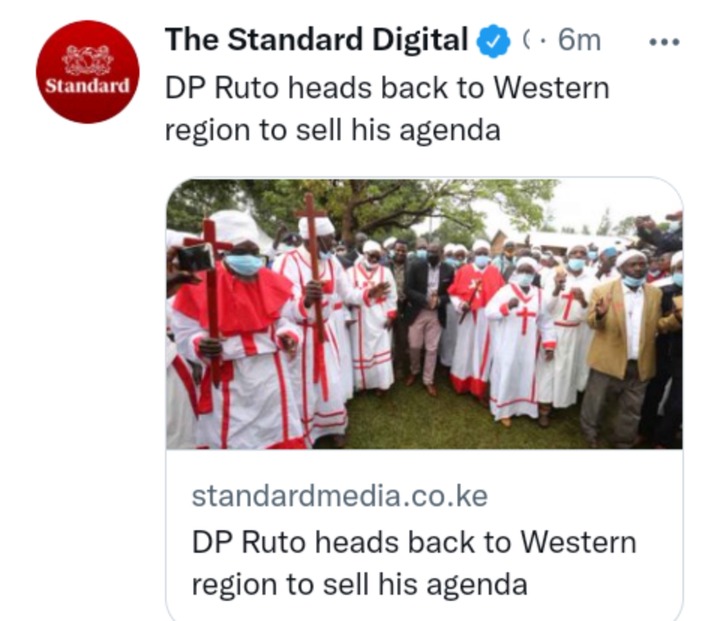Click the 6m tweet timestamp
The height and width of the screenshot is (621, 720).
point(579,40)
